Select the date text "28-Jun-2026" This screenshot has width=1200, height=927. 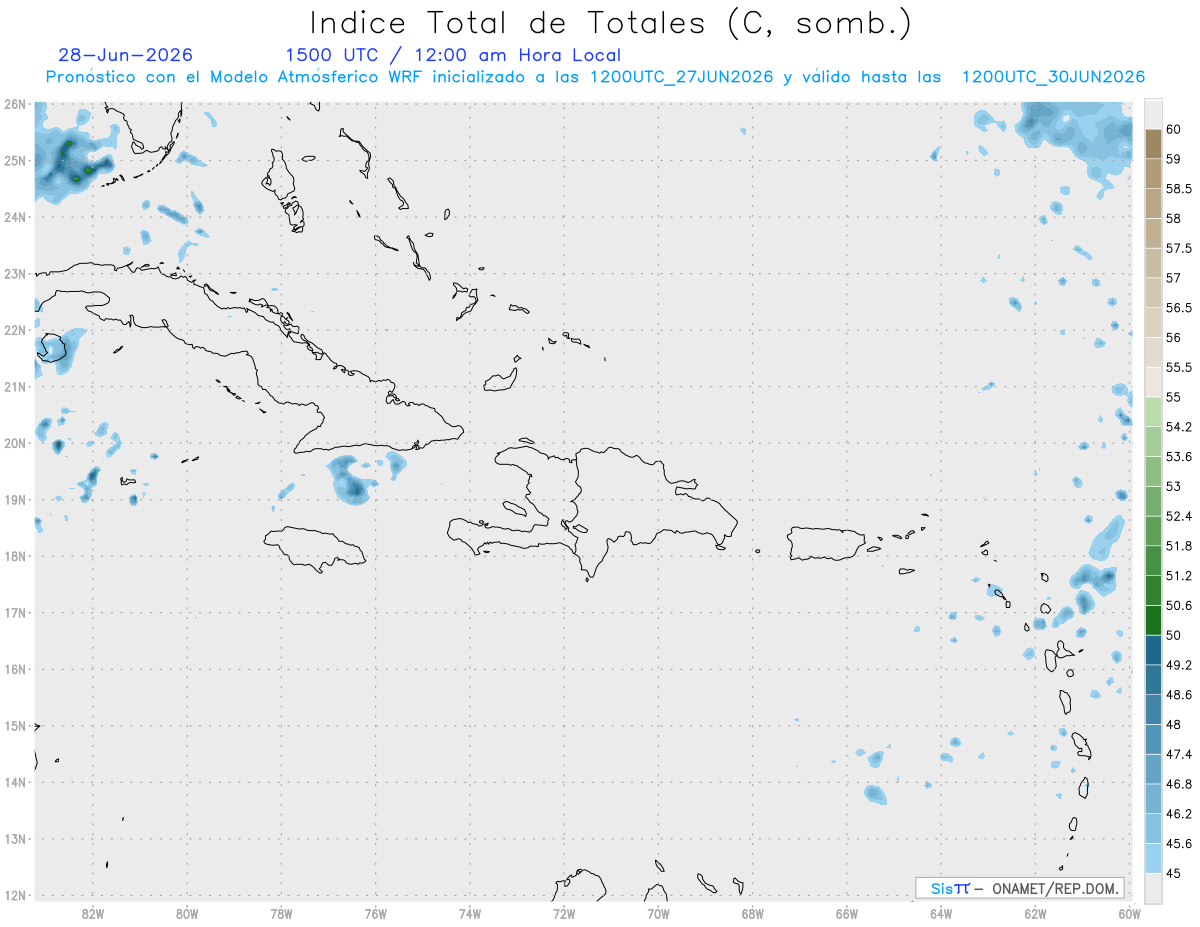[x=125, y=55]
